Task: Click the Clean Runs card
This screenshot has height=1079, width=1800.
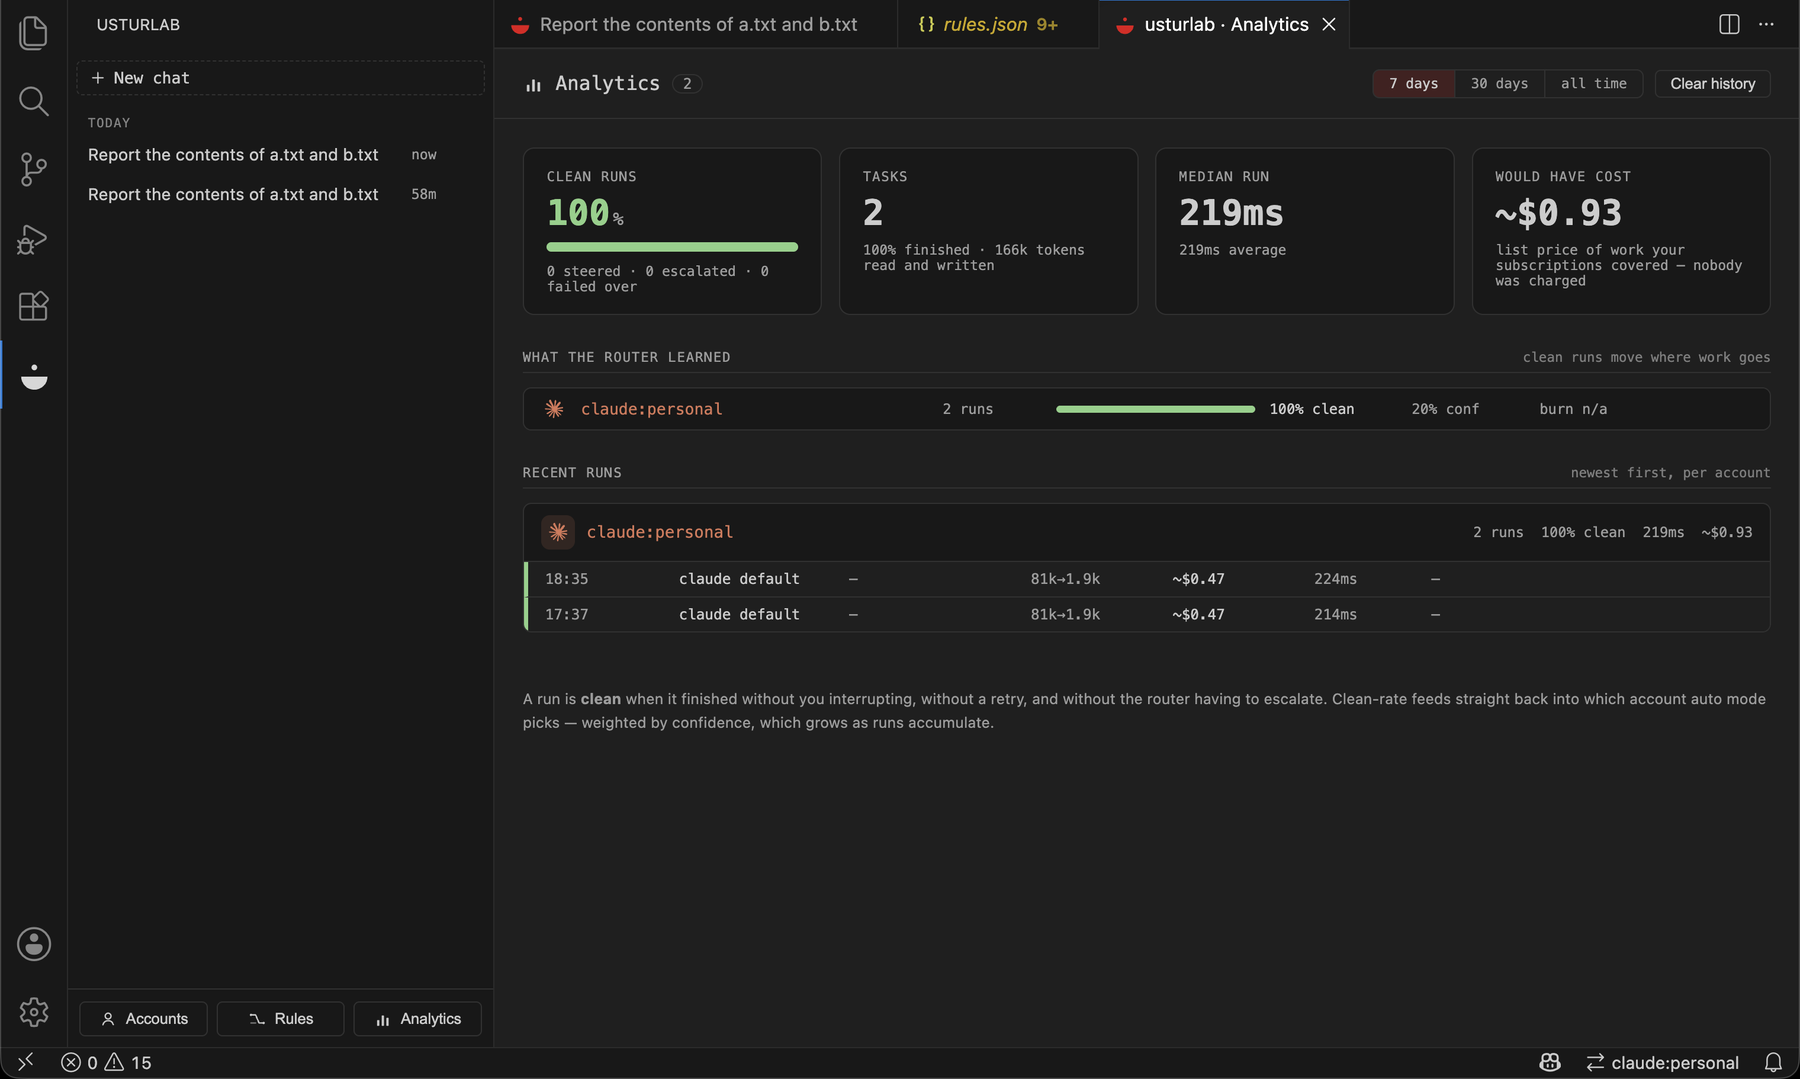Action: pos(672,231)
